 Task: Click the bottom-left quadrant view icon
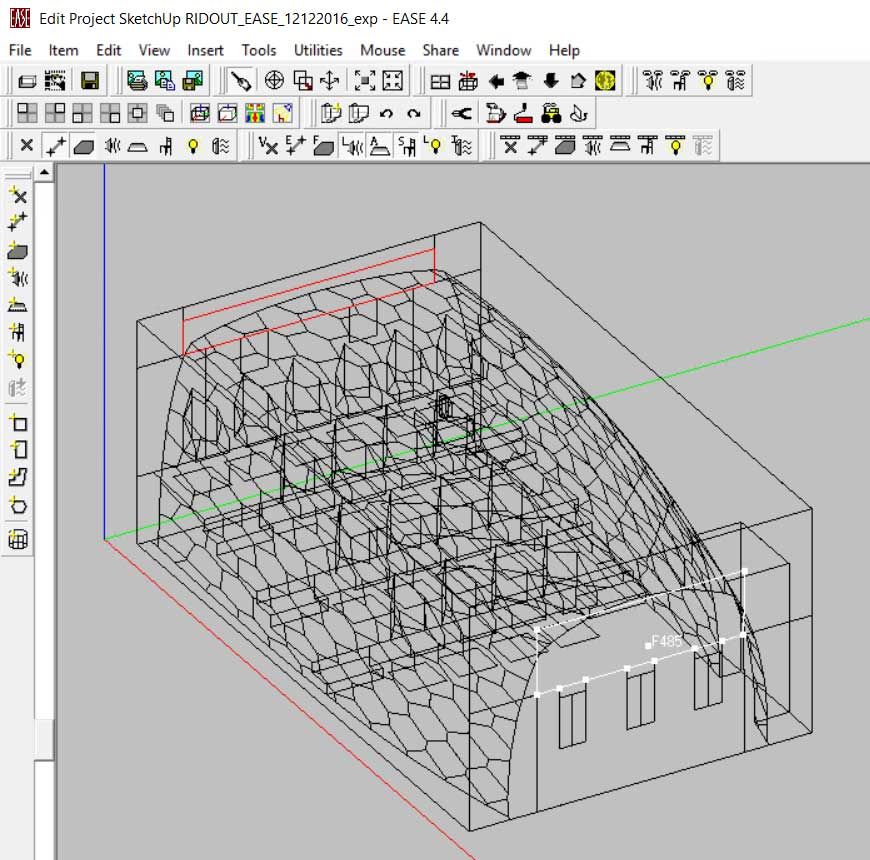coord(82,113)
